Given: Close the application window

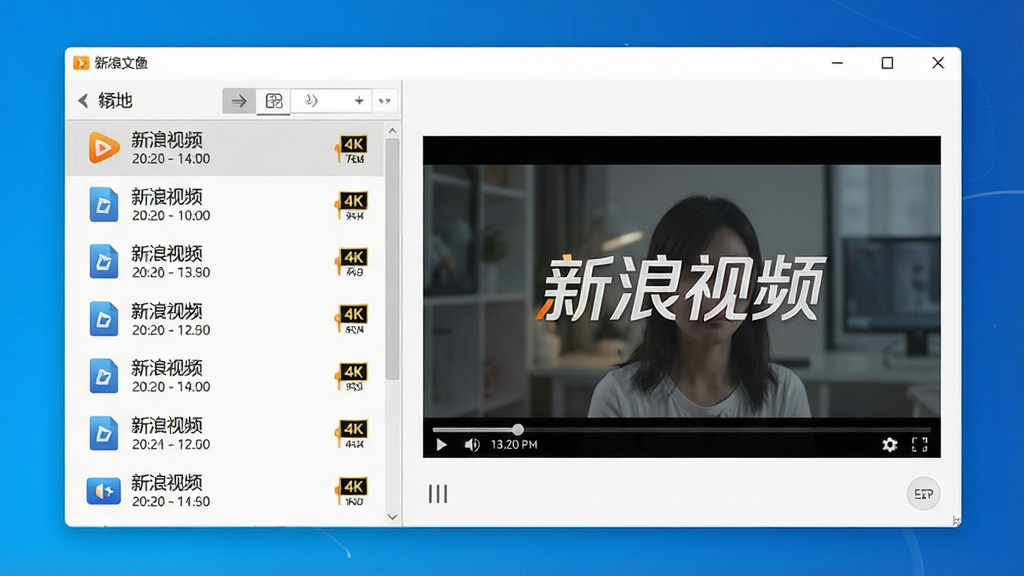Looking at the screenshot, I should coord(938,63).
